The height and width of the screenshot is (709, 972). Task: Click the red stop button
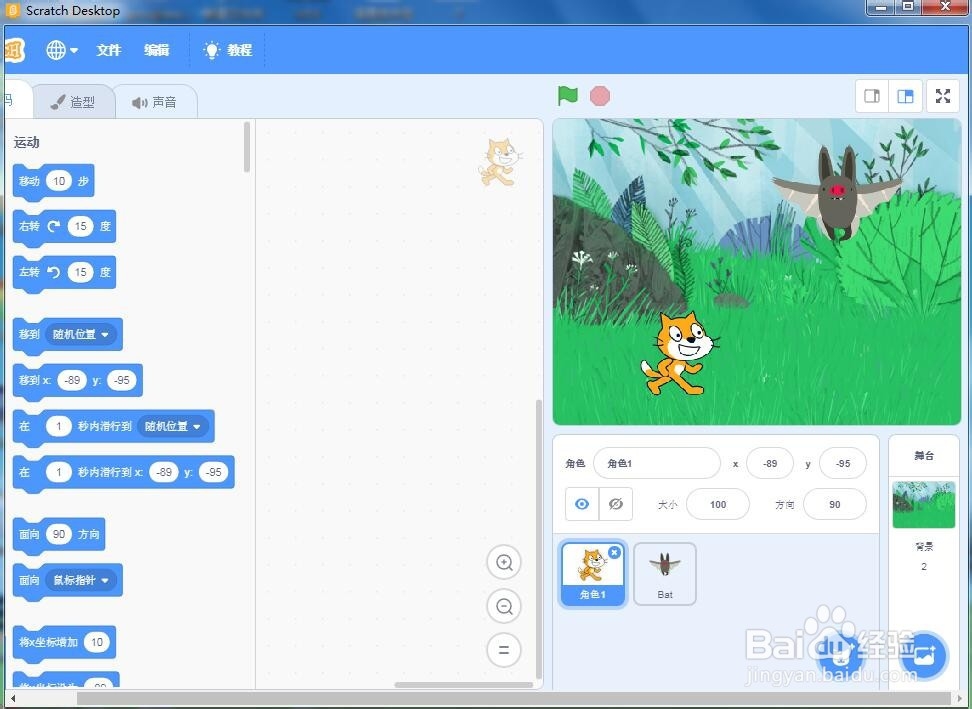click(599, 96)
